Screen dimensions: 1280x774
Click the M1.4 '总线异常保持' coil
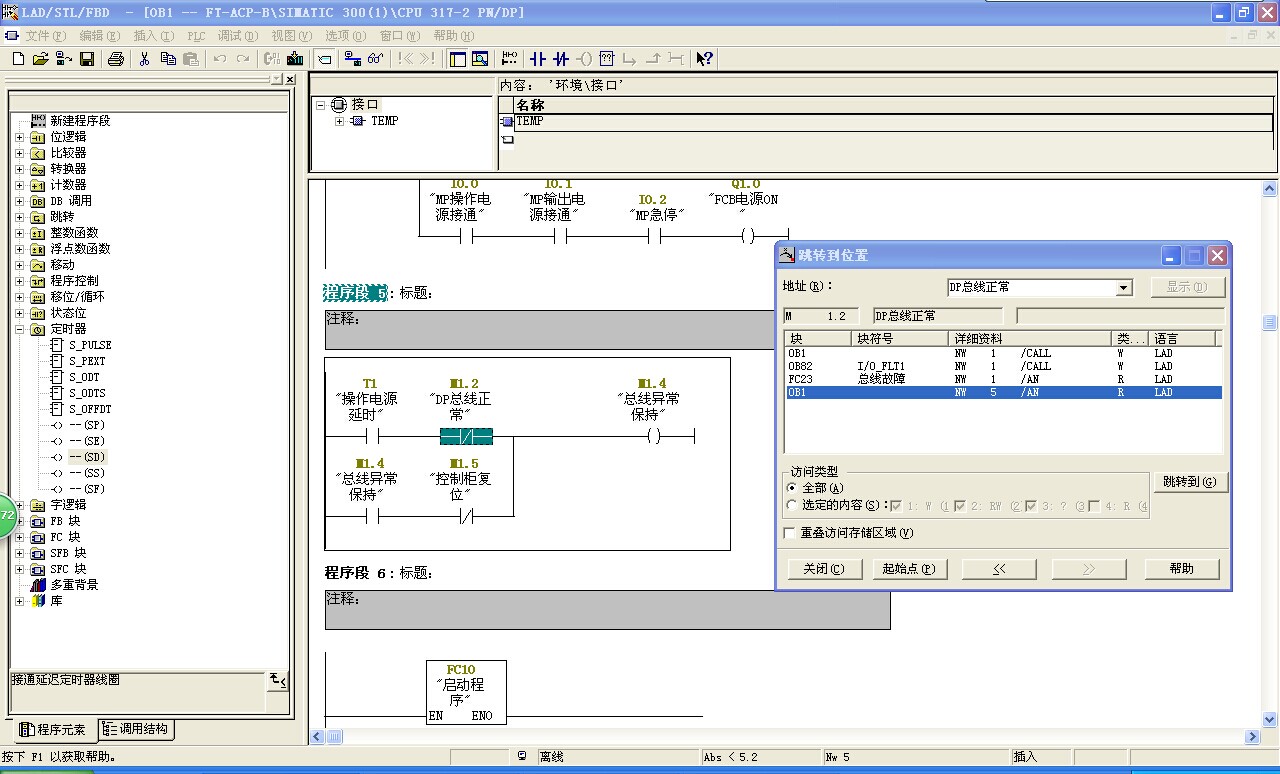pyautogui.click(x=653, y=437)
